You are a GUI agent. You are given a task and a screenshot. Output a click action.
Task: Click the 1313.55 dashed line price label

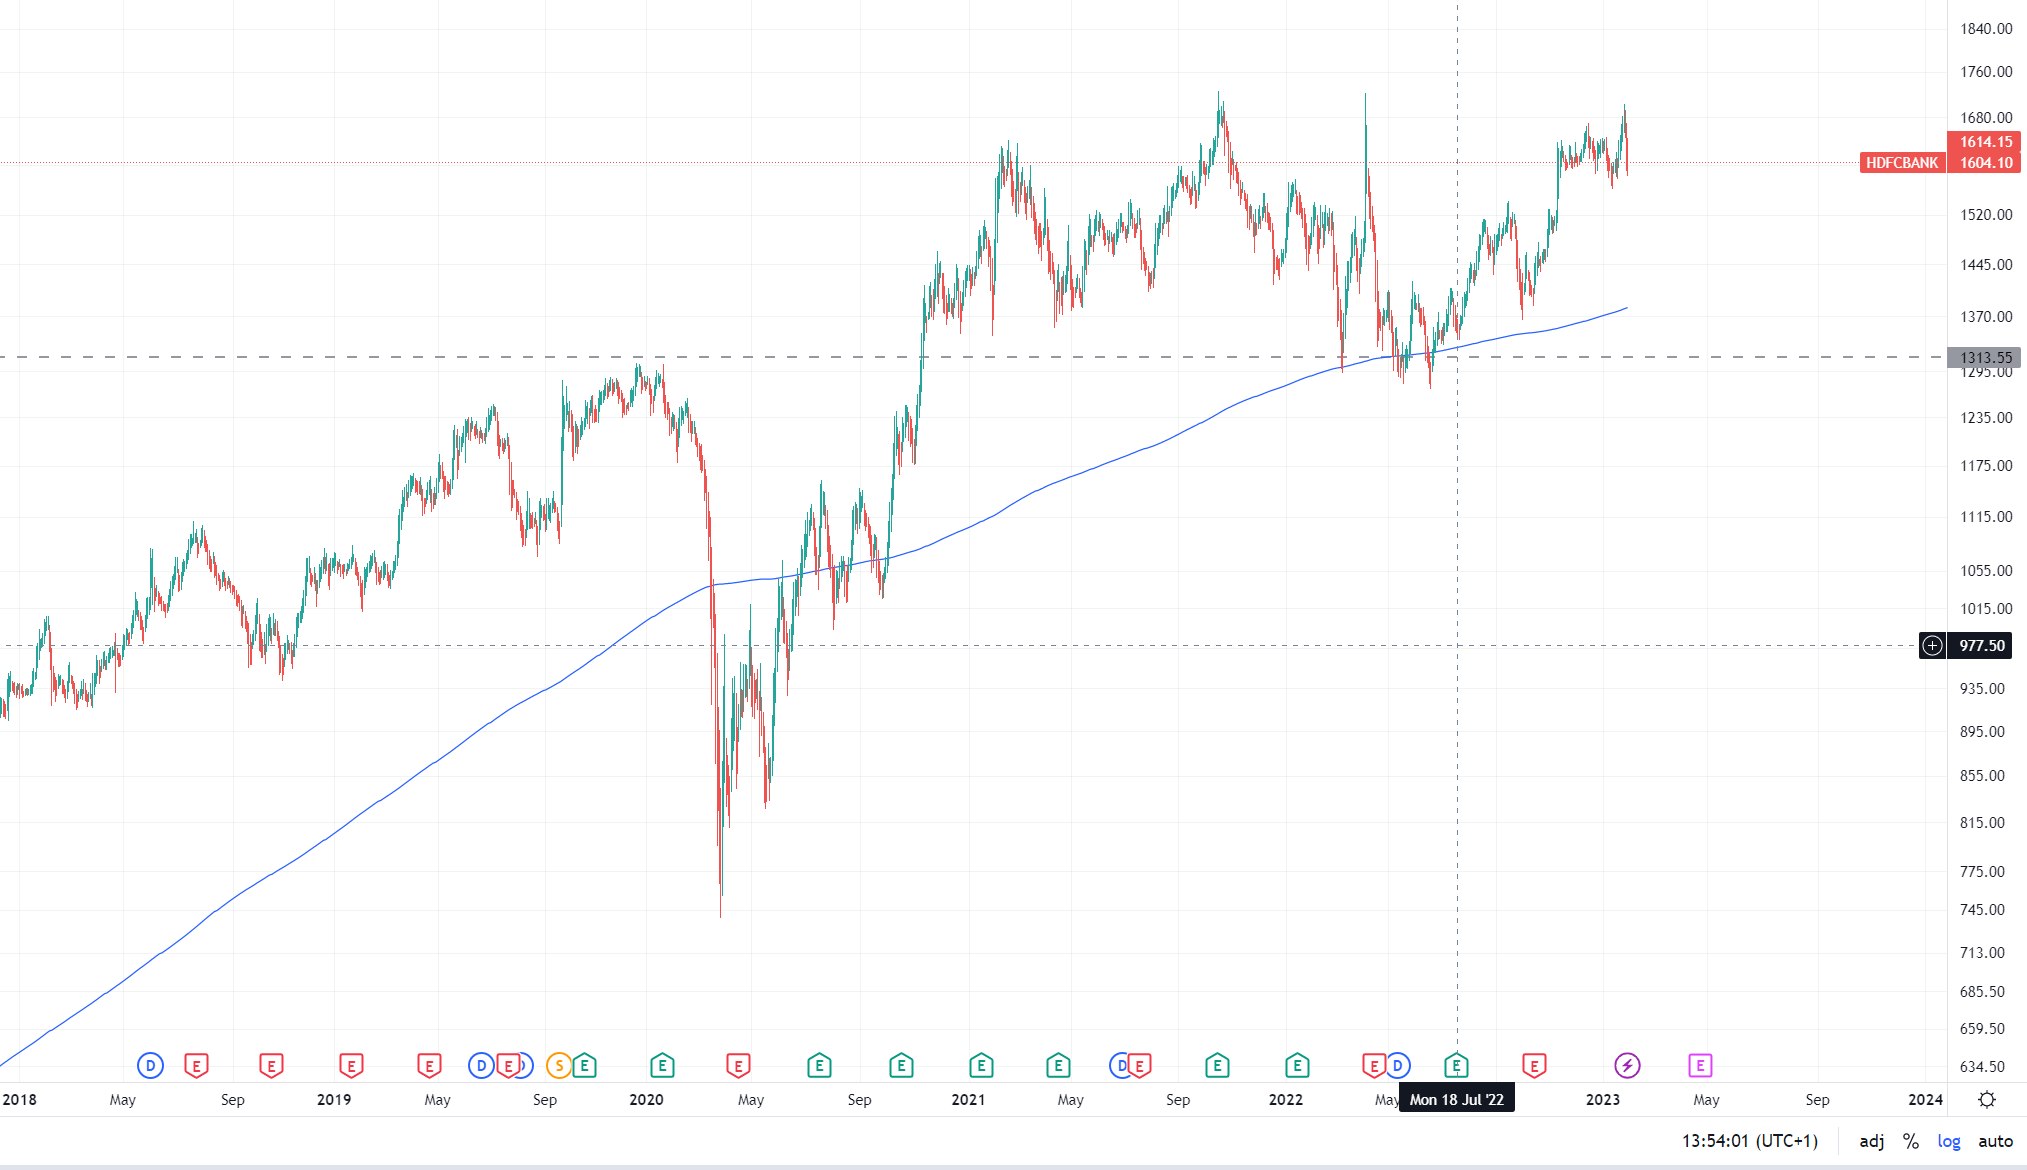(x=1983, y=357)
